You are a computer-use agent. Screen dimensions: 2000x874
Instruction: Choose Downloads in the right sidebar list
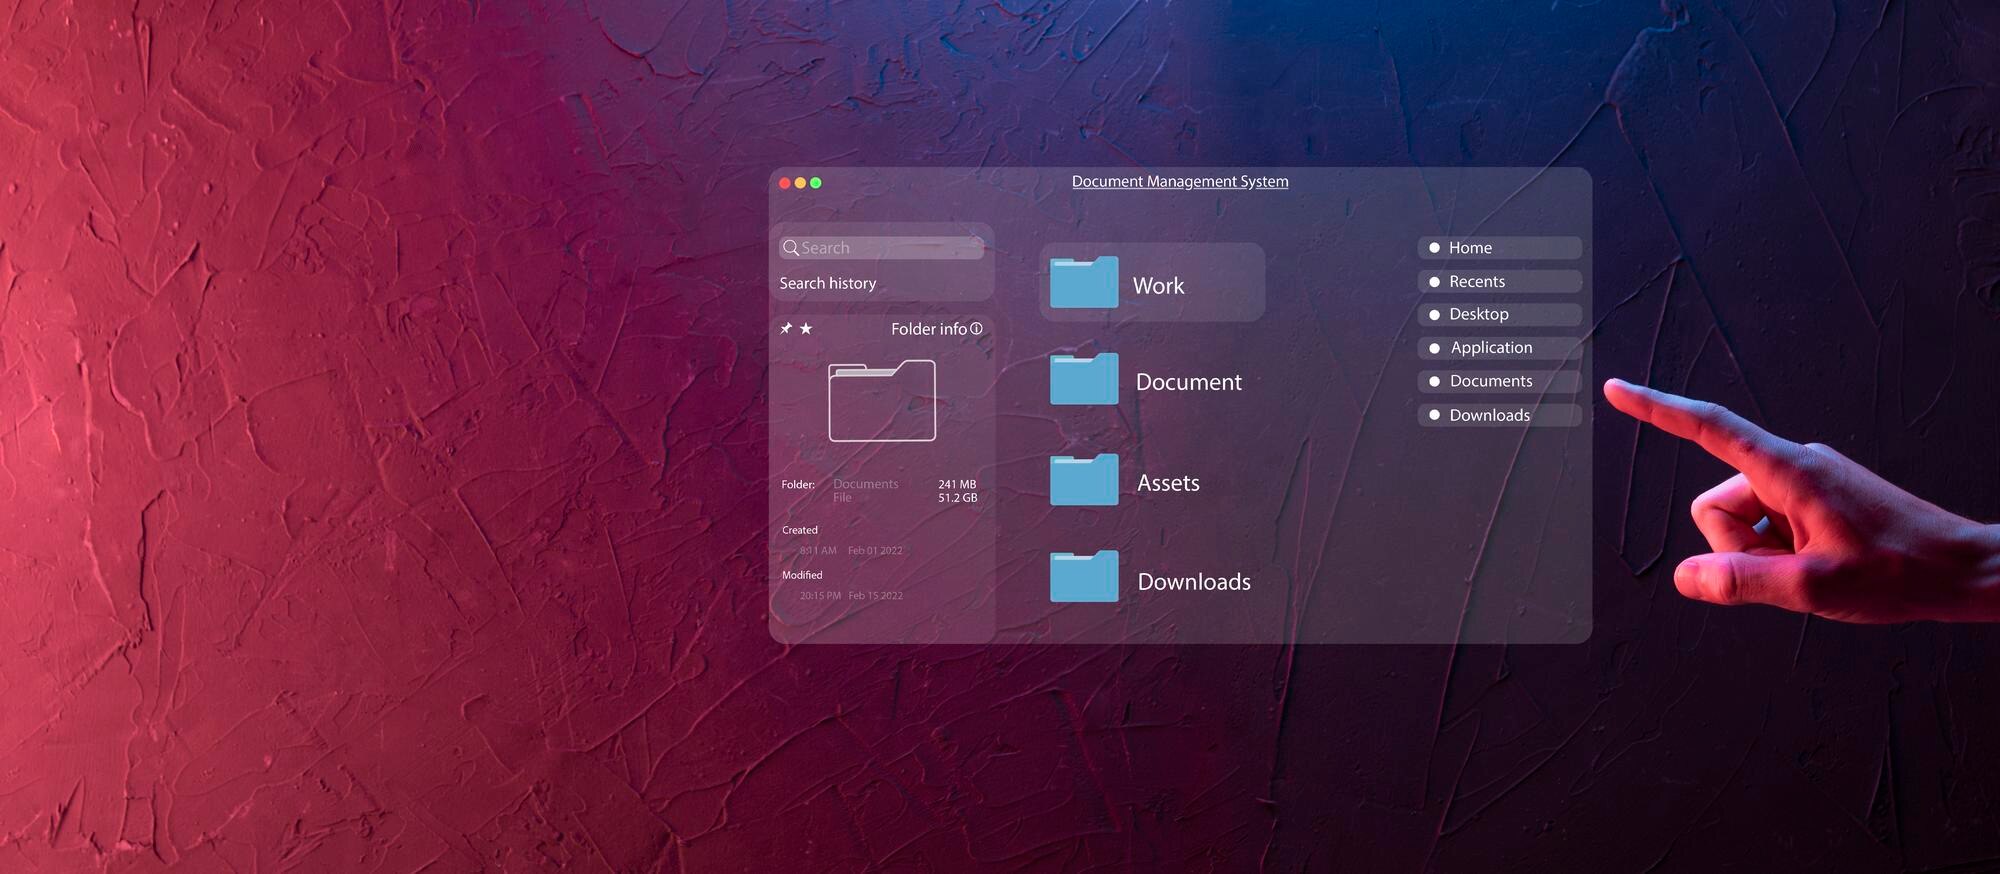point(1489,415)
